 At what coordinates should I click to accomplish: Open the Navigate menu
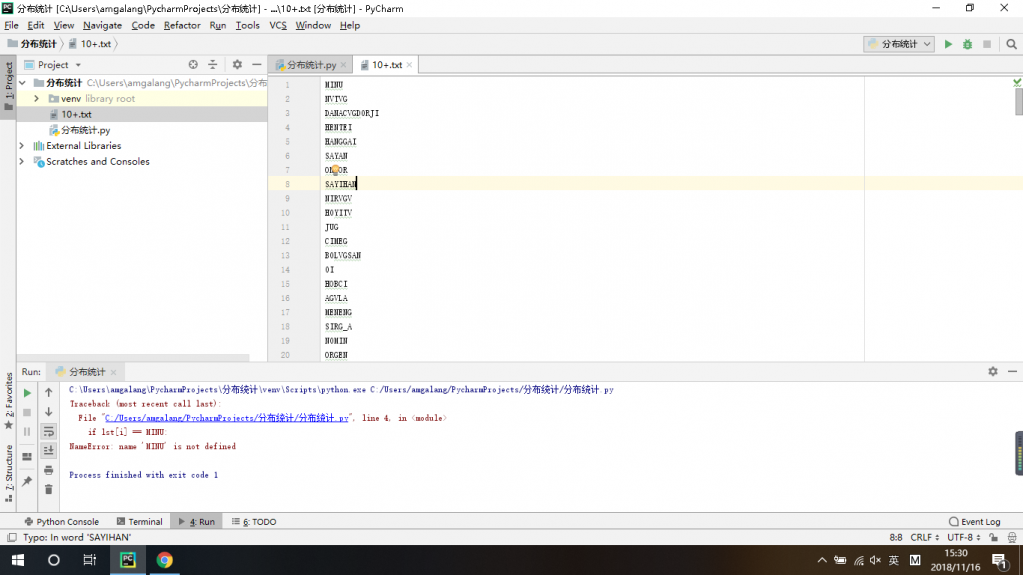click(102, 25)
